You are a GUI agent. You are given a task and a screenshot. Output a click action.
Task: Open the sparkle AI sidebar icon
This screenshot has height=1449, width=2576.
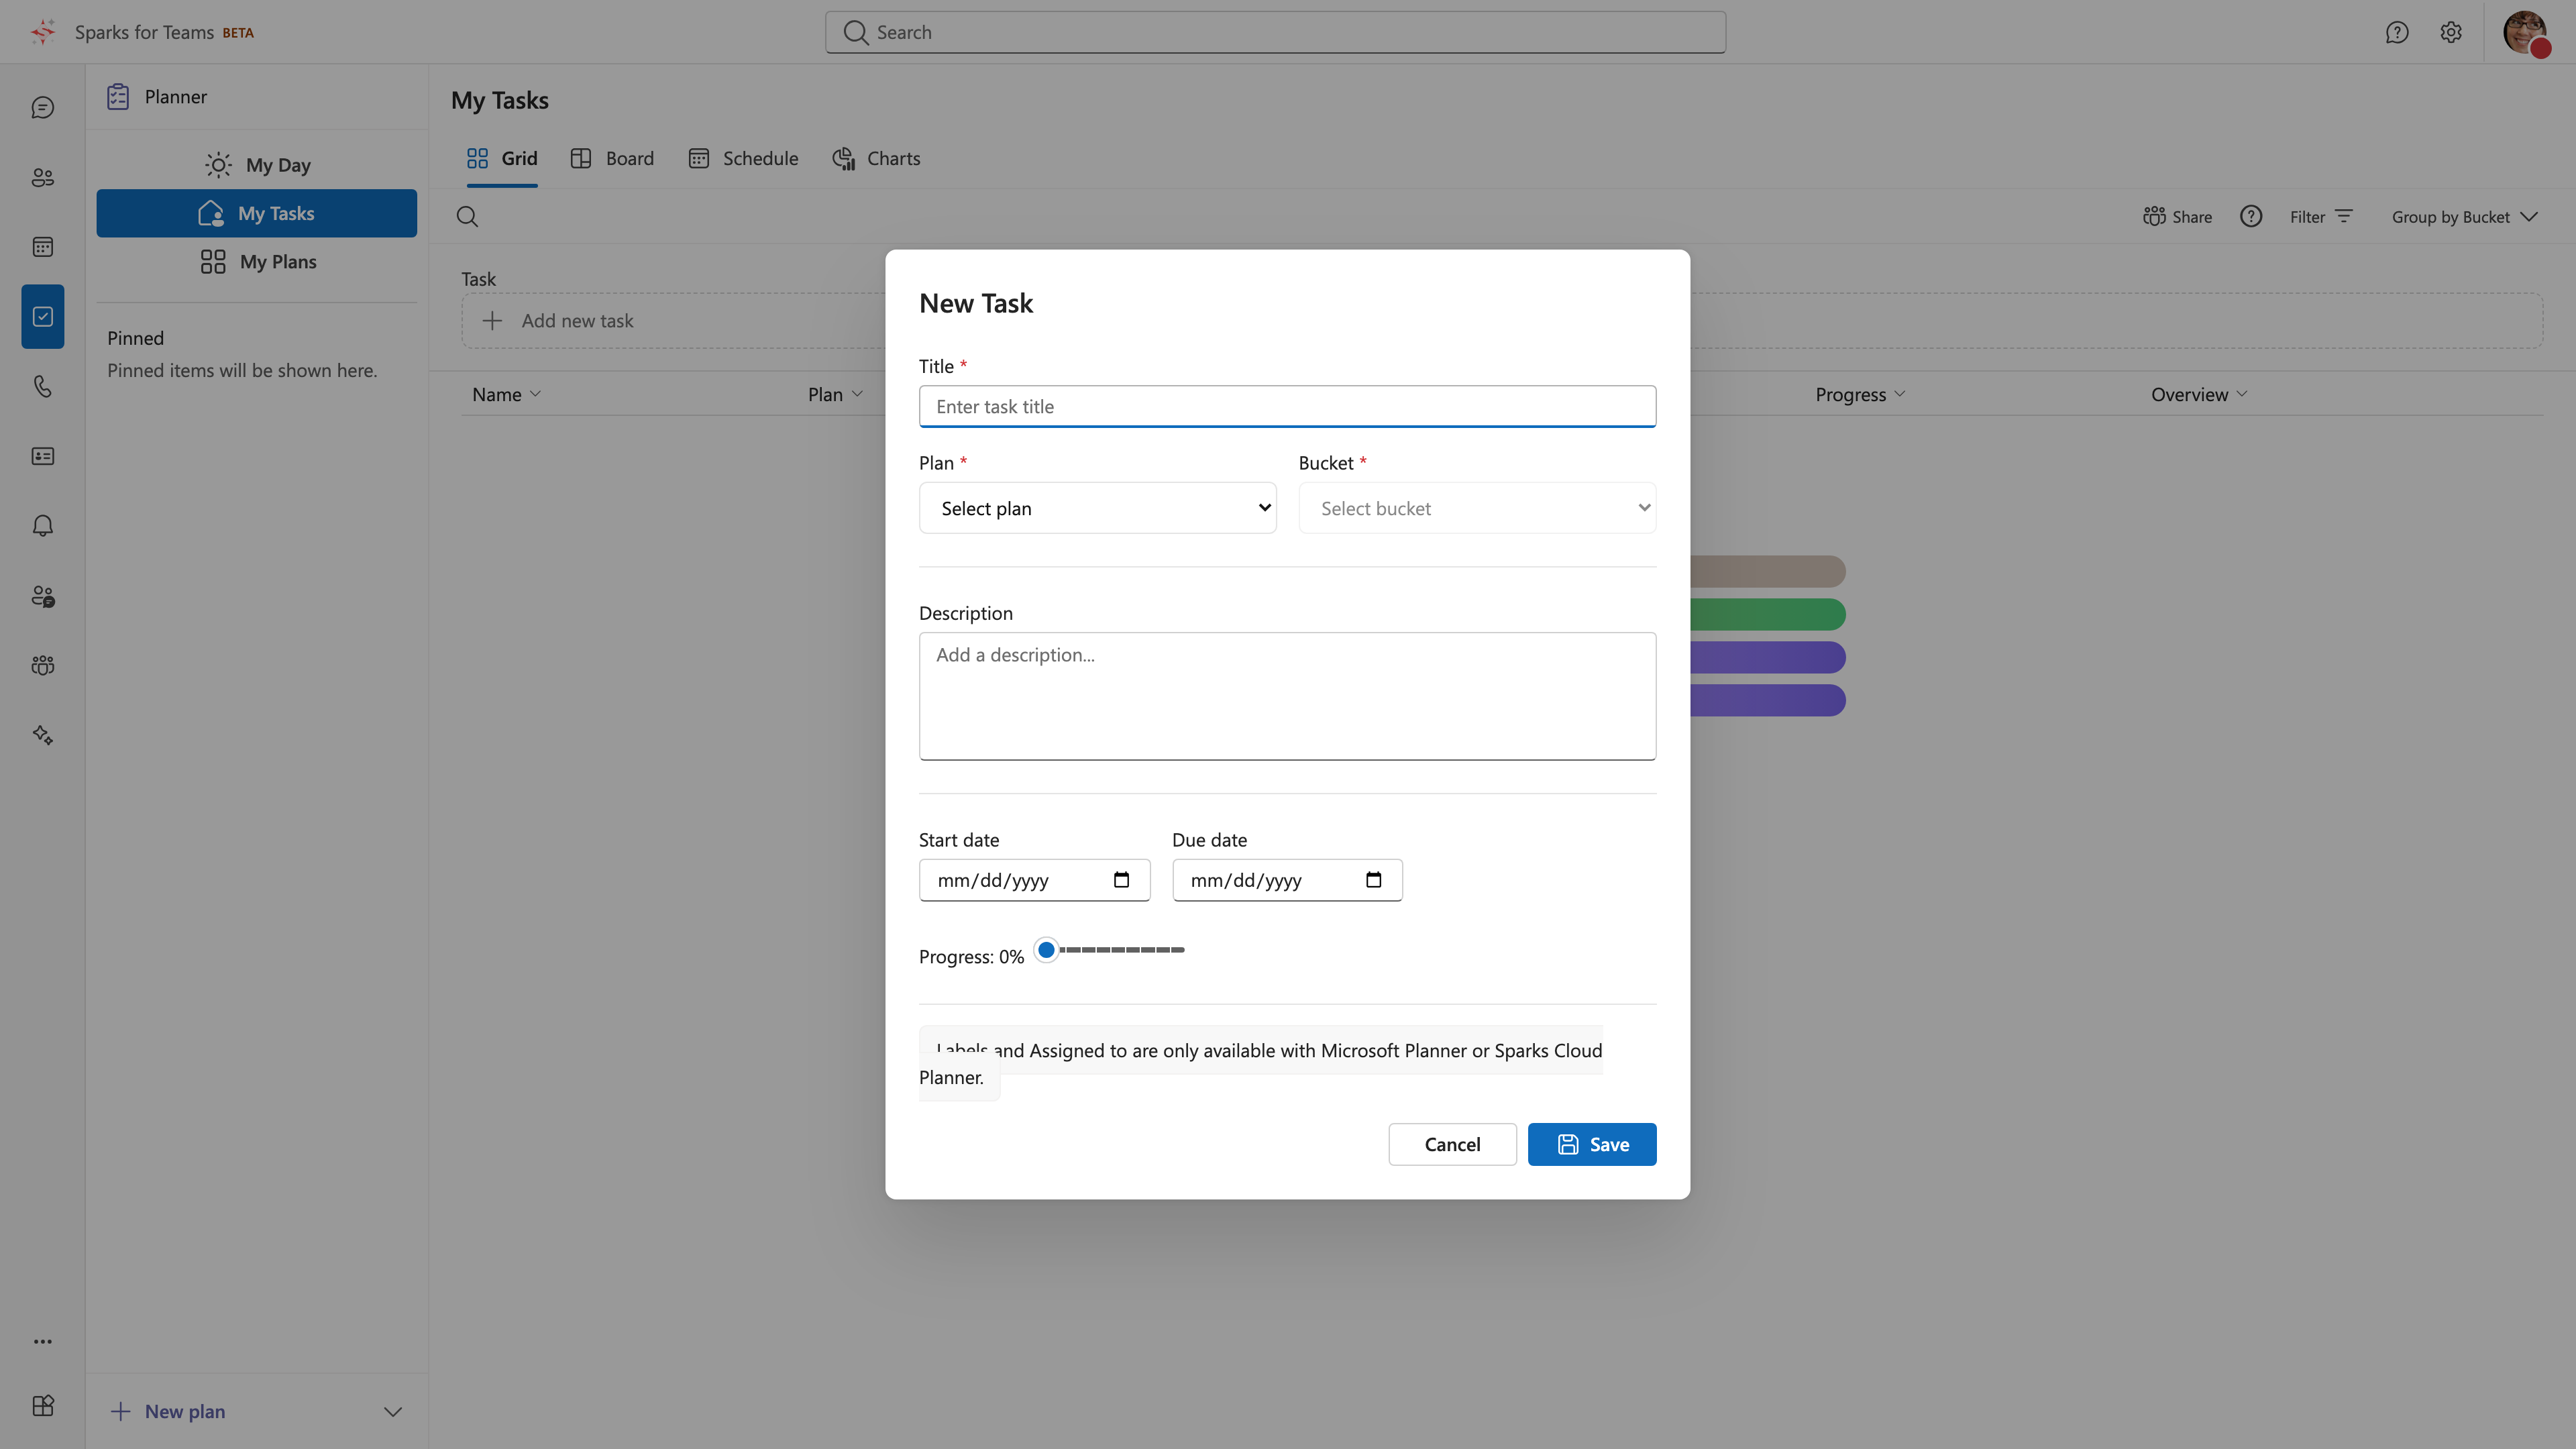click(x=42, y=735)
